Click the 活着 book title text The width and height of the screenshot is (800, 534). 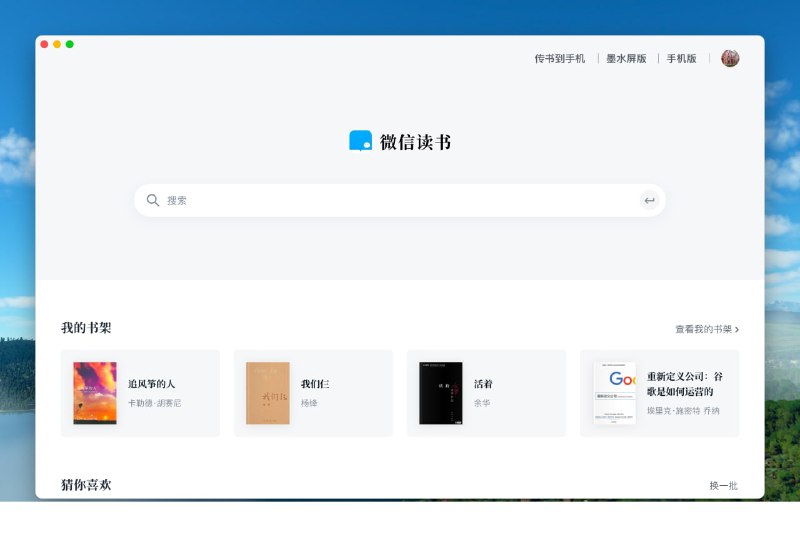[x=483, y=384]
